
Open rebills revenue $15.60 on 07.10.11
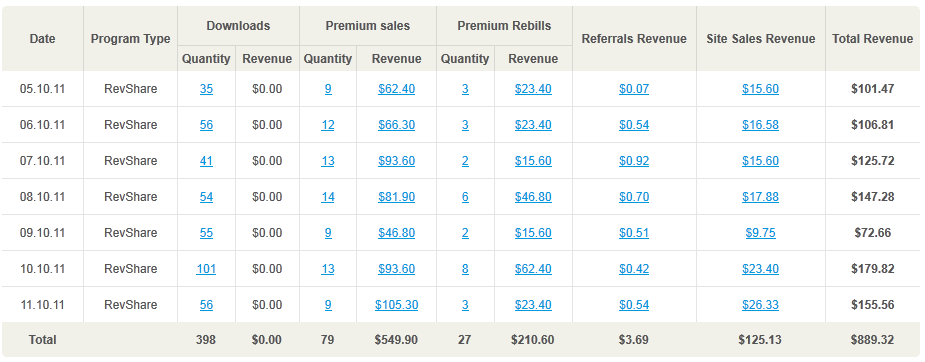pyautogui.click(x=533, y=161)
